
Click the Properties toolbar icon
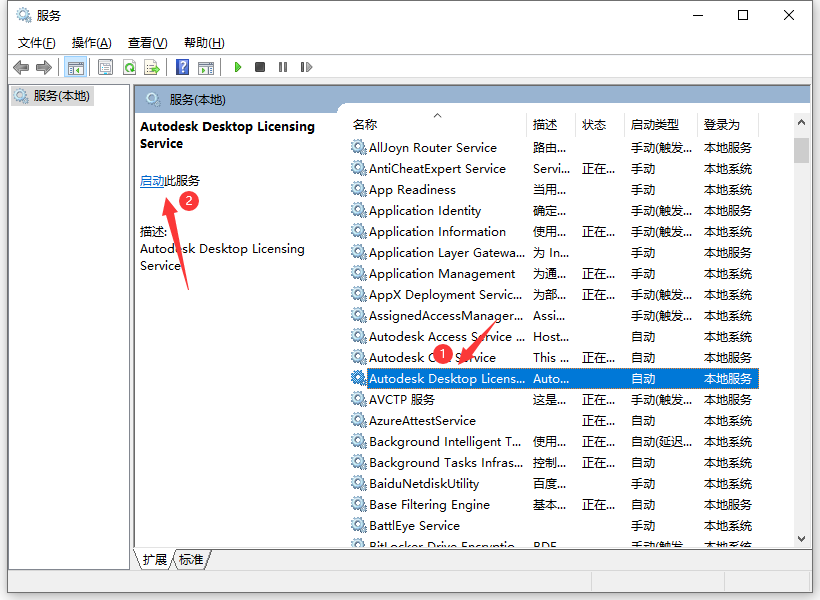point(105,67)
